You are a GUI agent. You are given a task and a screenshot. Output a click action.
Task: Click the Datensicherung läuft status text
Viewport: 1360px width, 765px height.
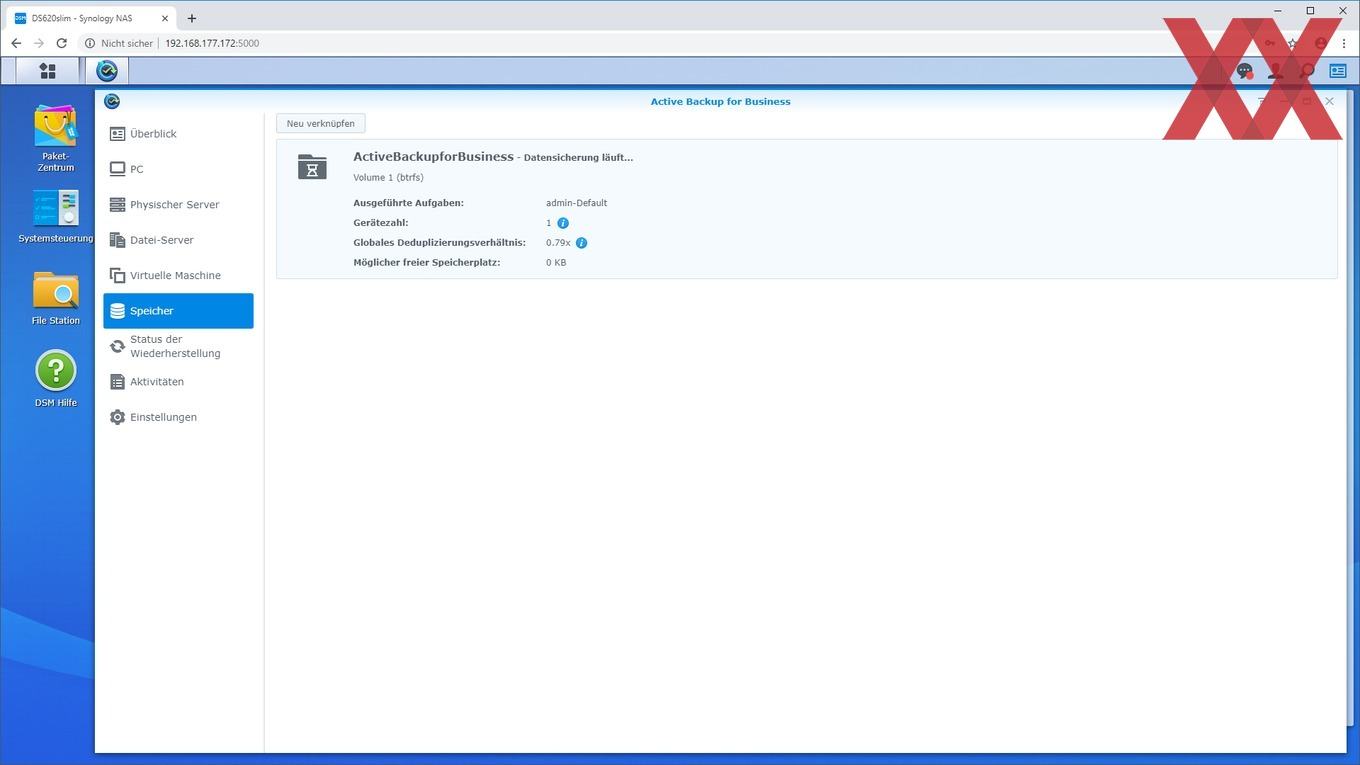point(579,158)
